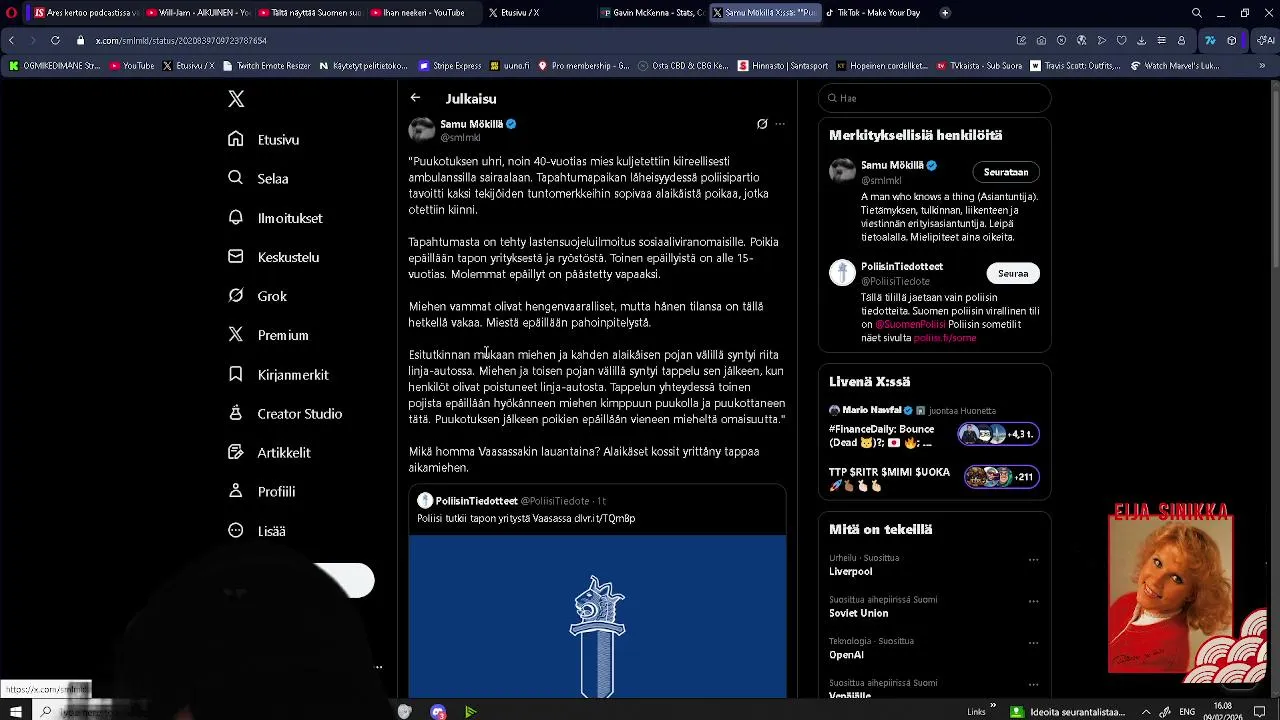1280x720 pixels.
Task: Follow PoliisinTiedotteet with Seuraa button
Action: pyautogui.click(x=1013, y=273)
